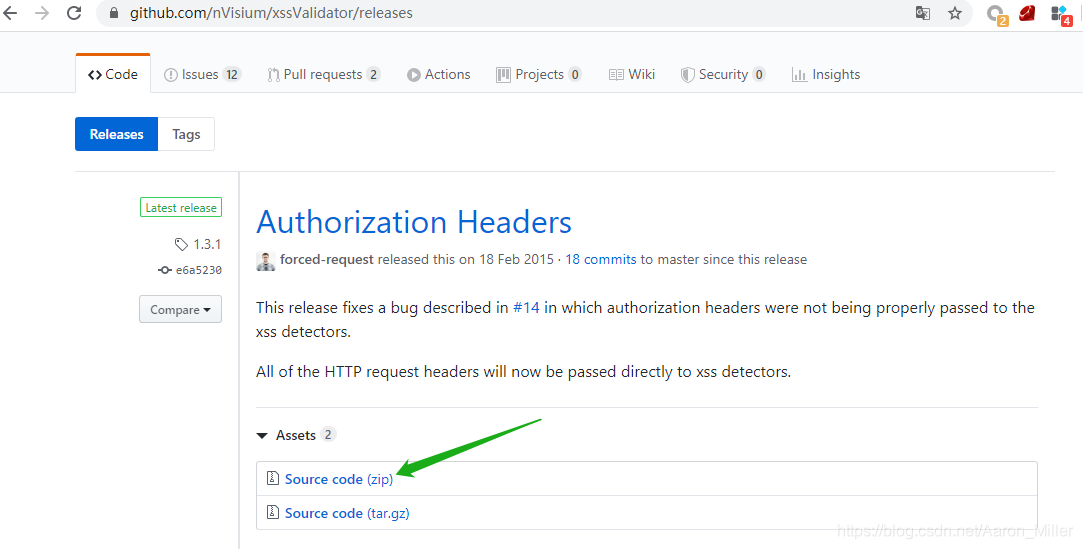The height and width of the screenshot is (549, 1083).
Task: Click the Issues count badge 12
Action: (232, 75)
